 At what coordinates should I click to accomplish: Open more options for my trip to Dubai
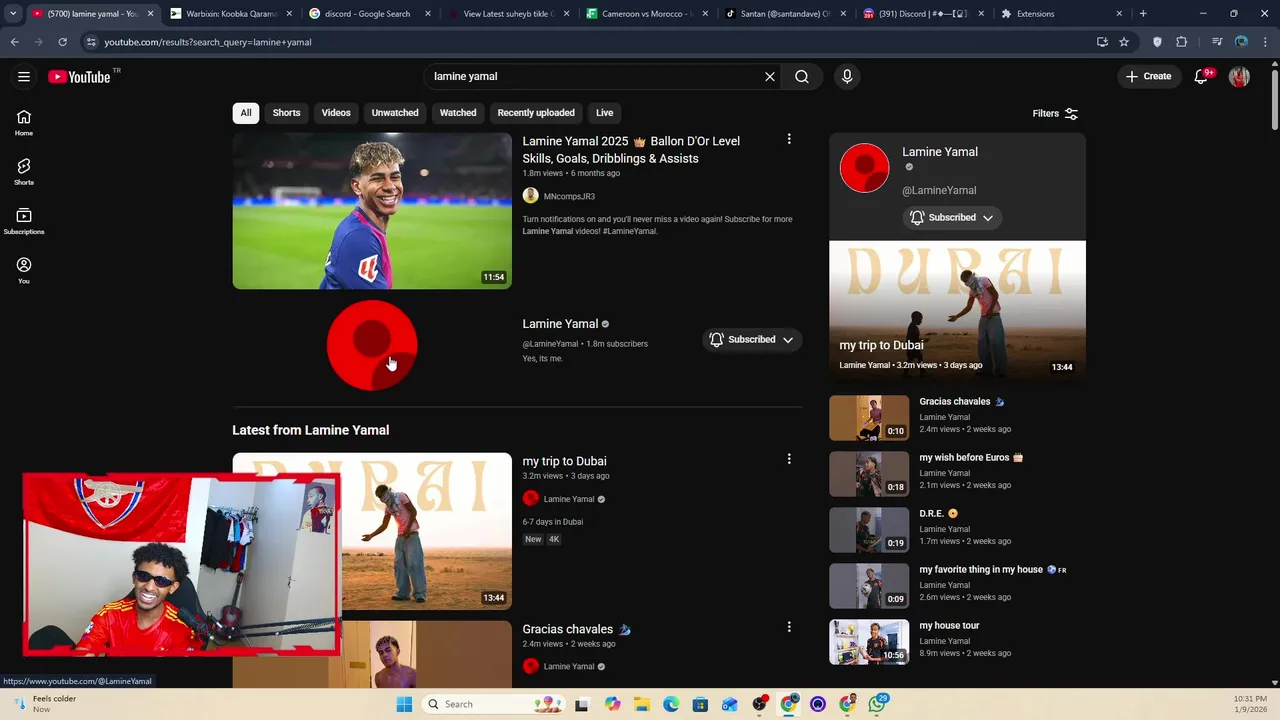click(789, 459)
